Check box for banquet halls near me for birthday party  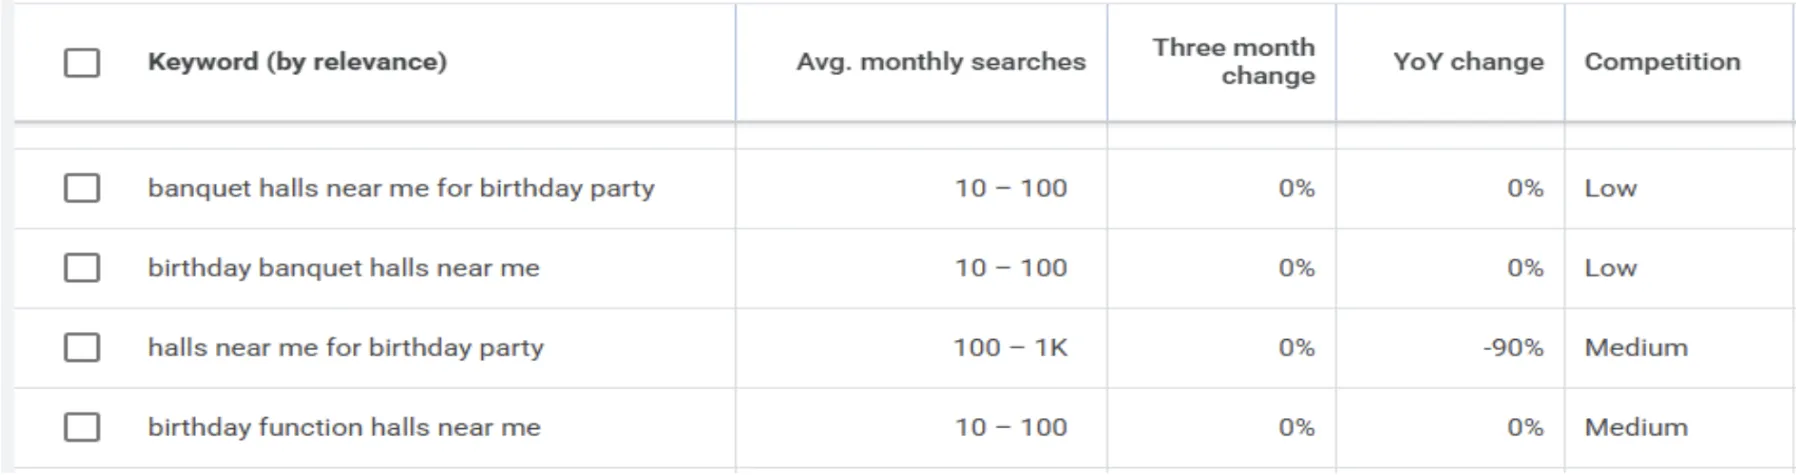click(82, 188)
